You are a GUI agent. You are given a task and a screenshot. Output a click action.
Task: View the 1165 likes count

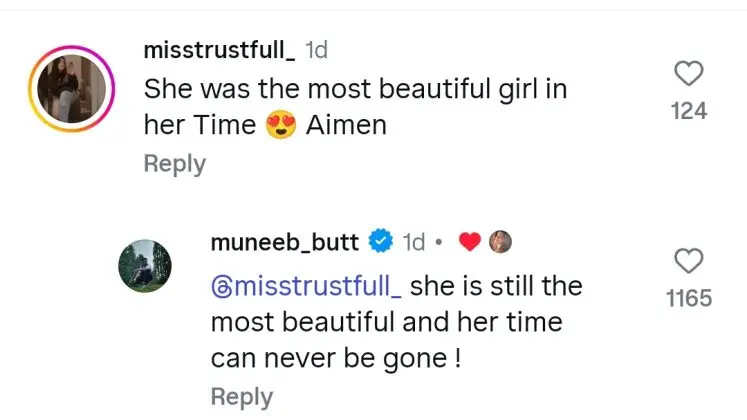click(688, 298)
